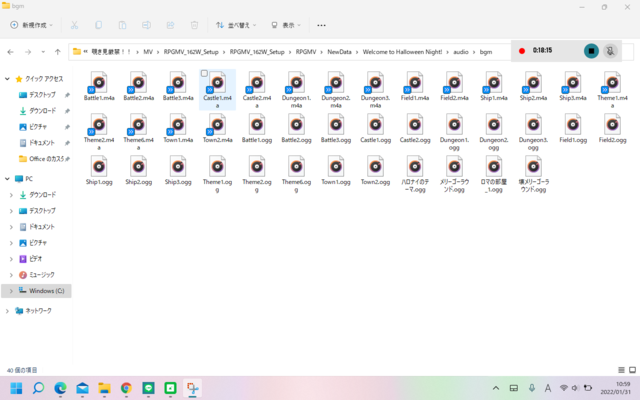This screenshot has height=400, width=640.
Task: Select file Theme1.m4a
Action: pyautogui.click(x=612, y=90)
